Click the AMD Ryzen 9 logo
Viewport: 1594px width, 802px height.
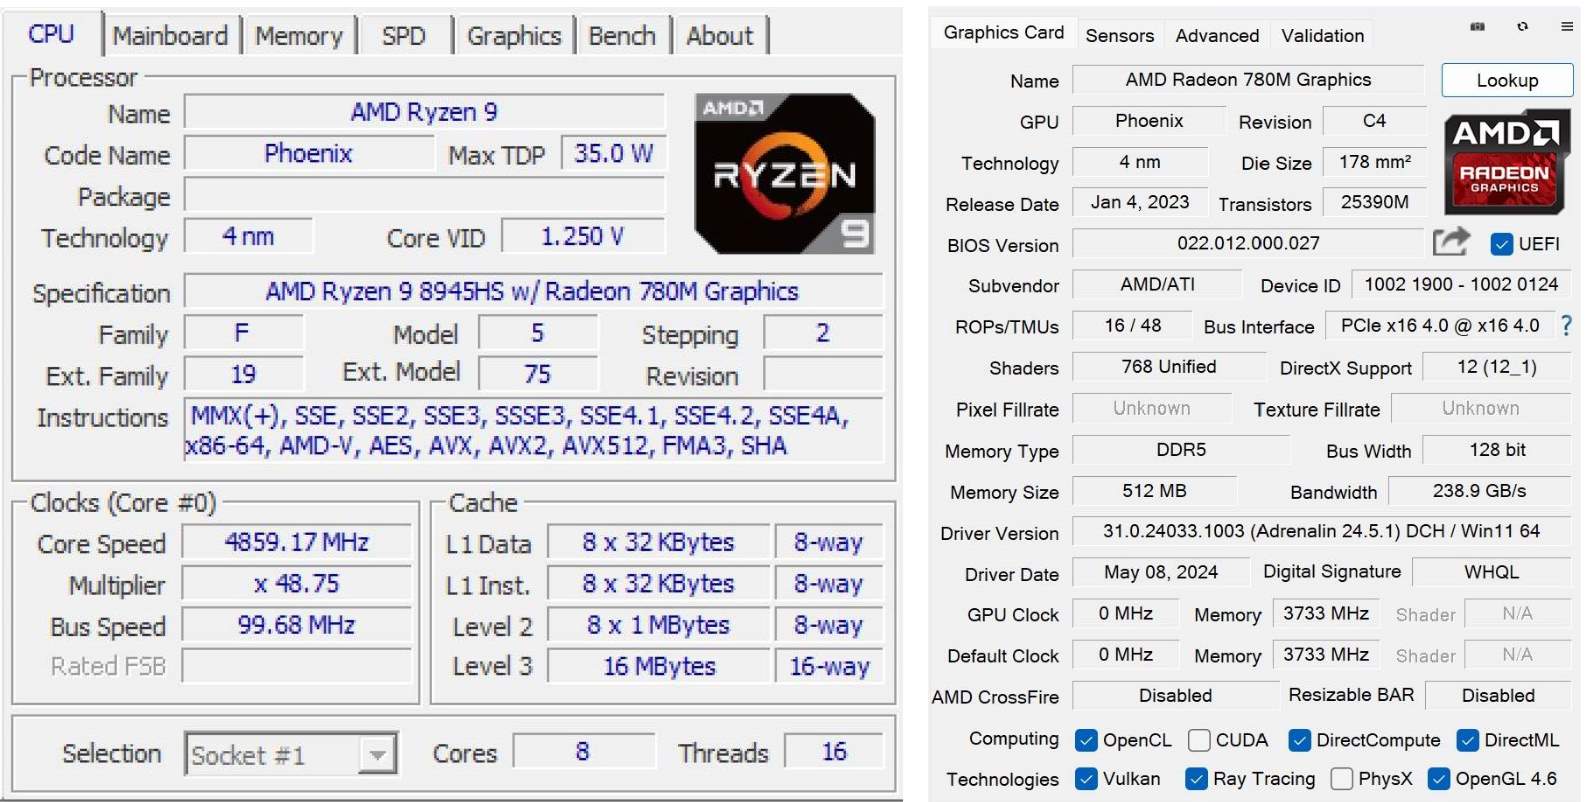click(x=784, y=174)
